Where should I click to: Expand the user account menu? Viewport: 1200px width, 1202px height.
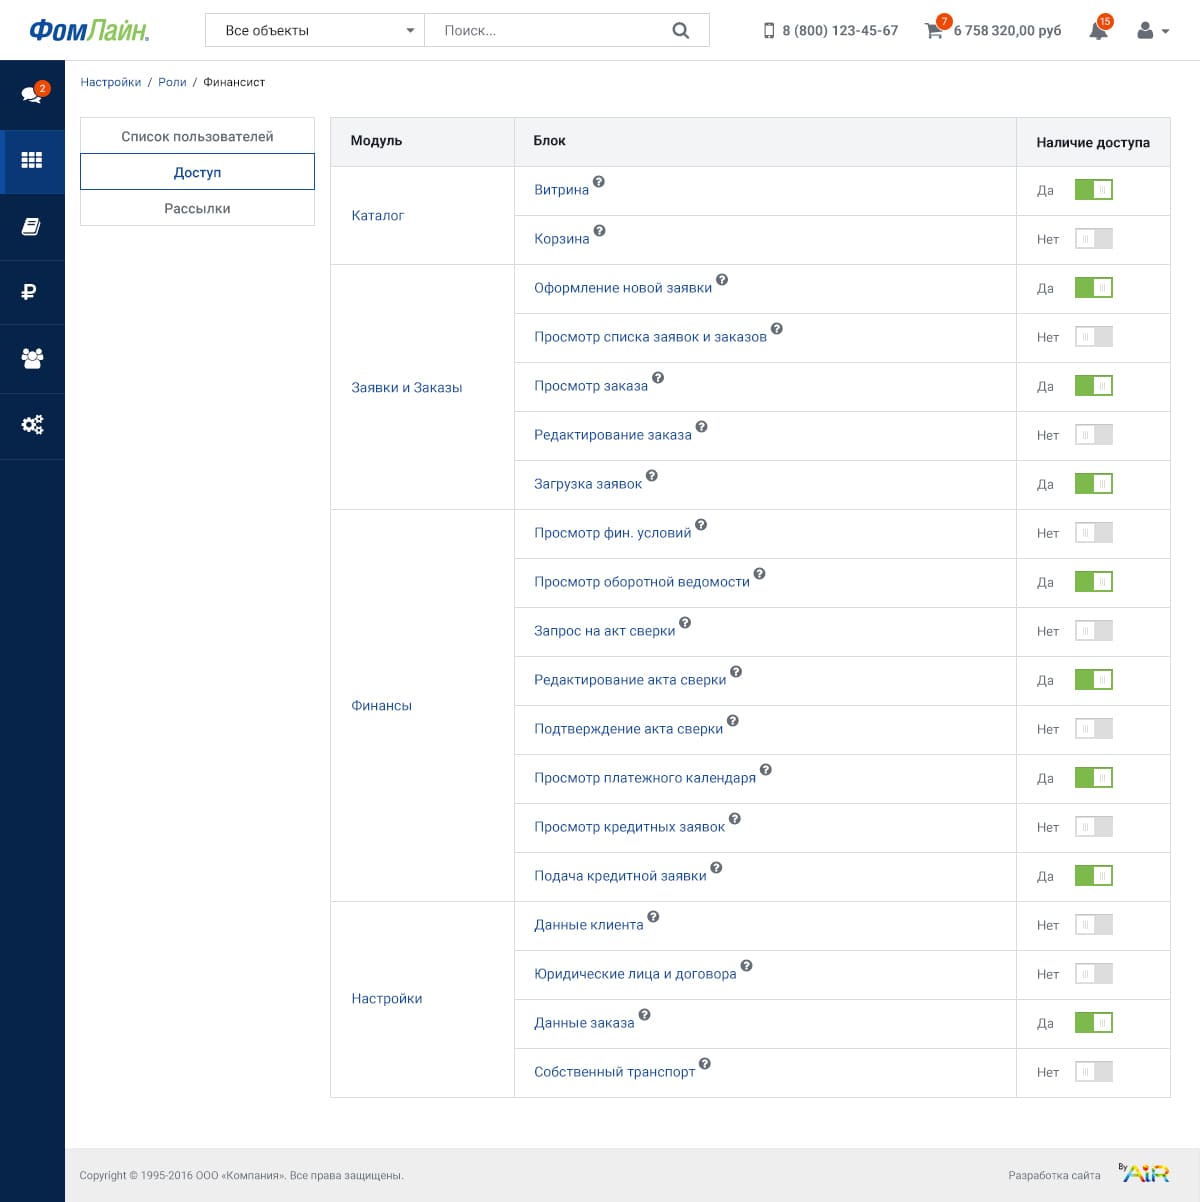point(1153,31)
